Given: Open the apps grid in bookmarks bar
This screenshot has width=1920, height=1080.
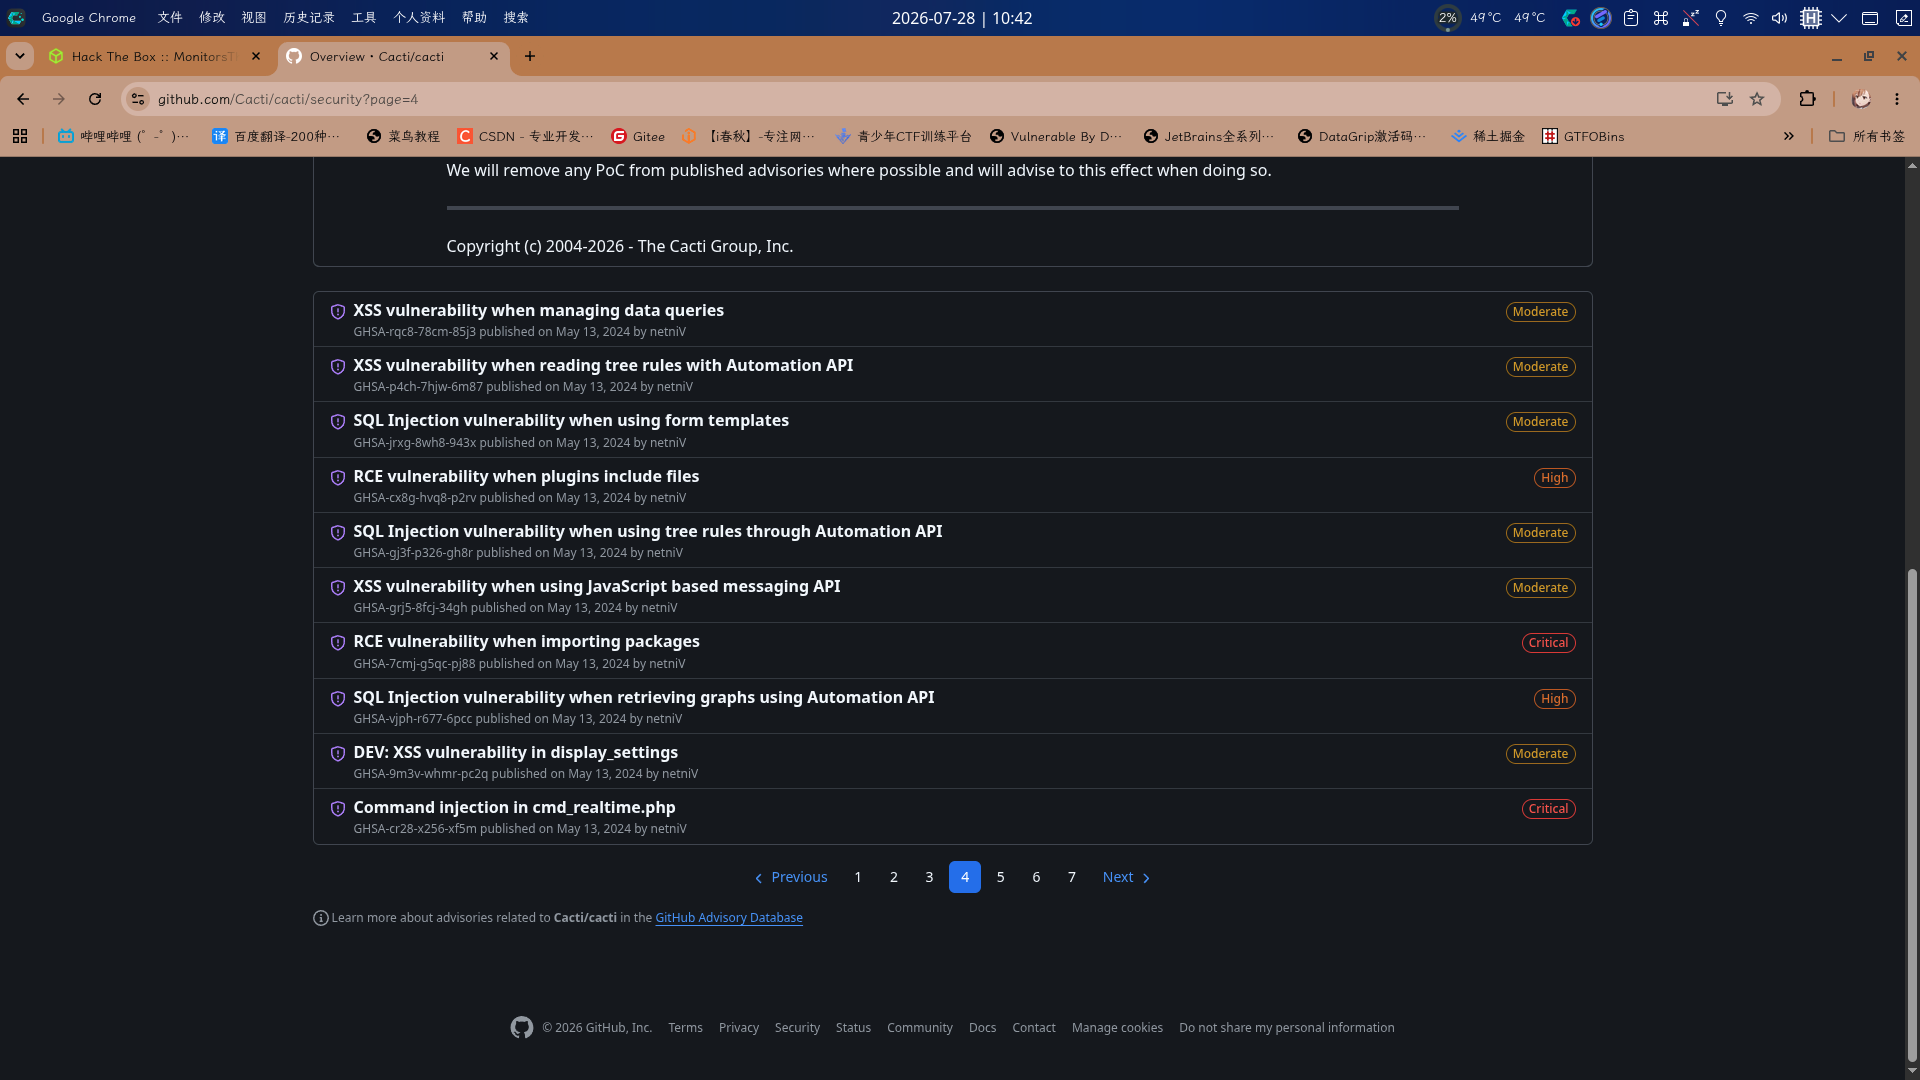Looking at the screenshot, I should click(20, 136).
